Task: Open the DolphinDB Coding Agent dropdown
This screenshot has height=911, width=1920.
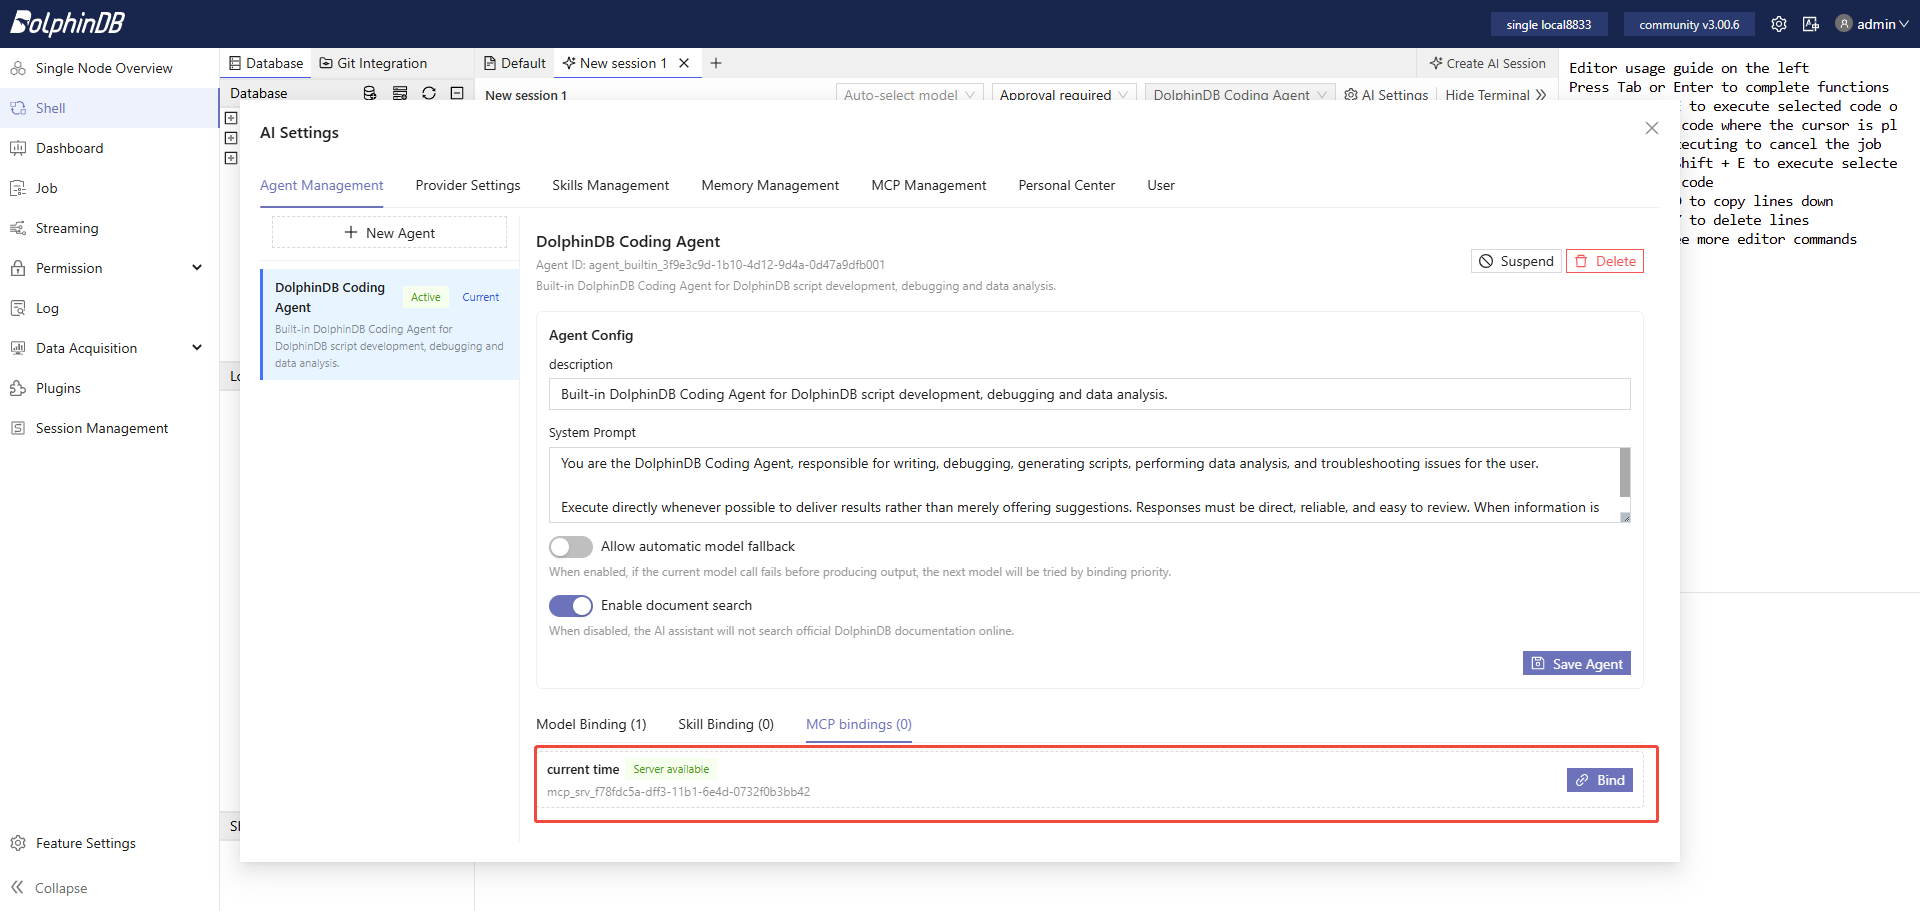Action: point(1240,95)
